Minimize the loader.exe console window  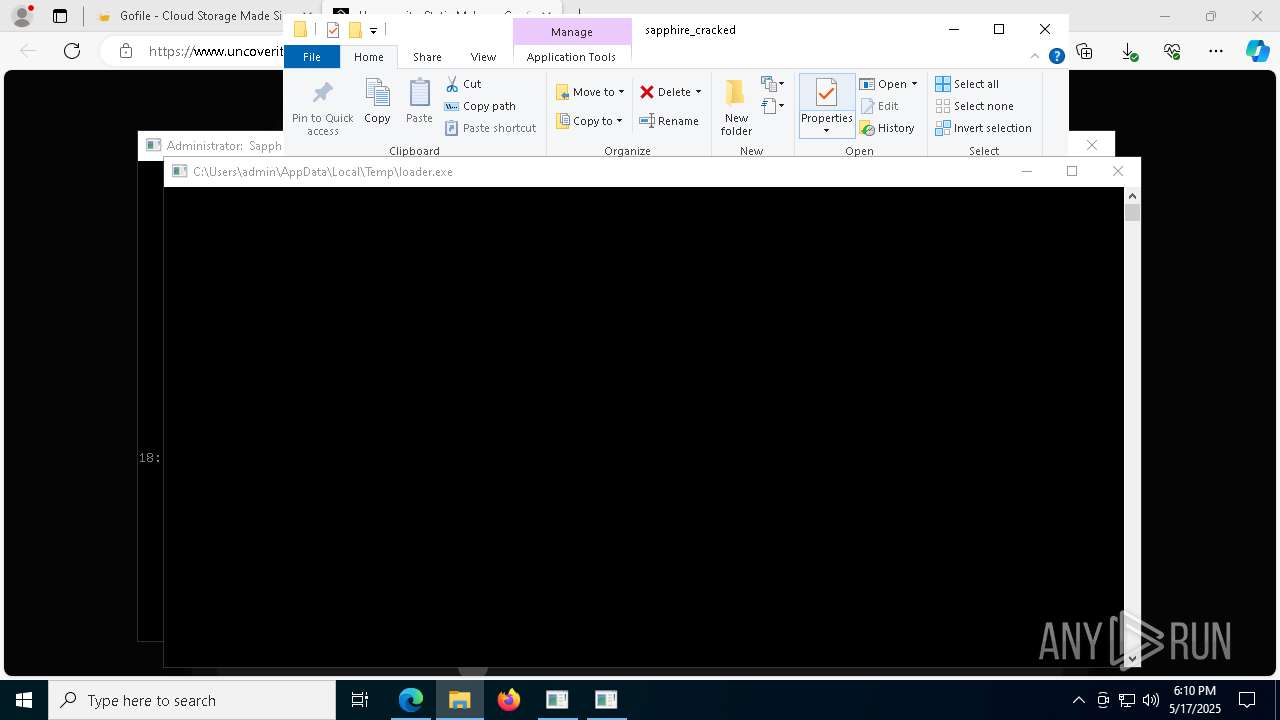point(1026,171)
